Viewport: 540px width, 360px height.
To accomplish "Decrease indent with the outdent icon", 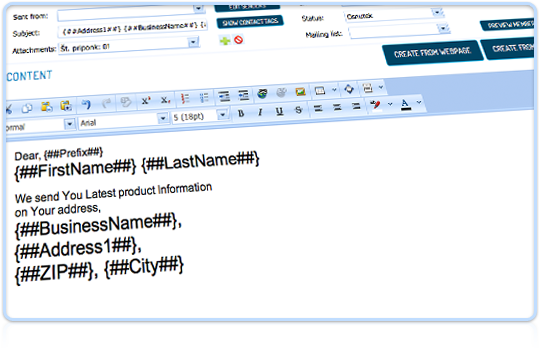I will (224, 96).
